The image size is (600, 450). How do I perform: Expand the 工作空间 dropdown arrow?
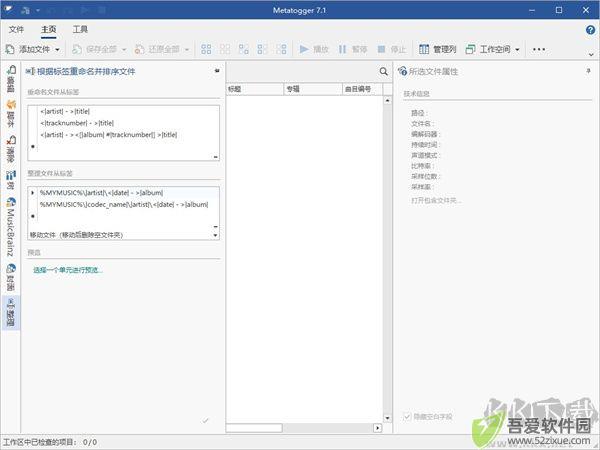click(517, 50)
